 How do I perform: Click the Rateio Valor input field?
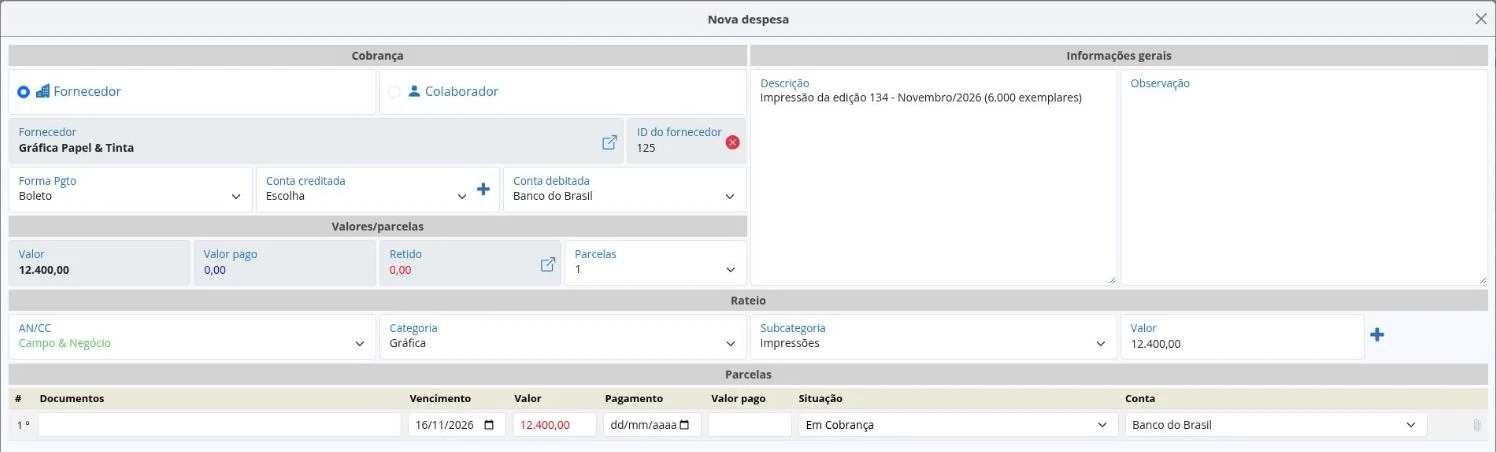1242,336
